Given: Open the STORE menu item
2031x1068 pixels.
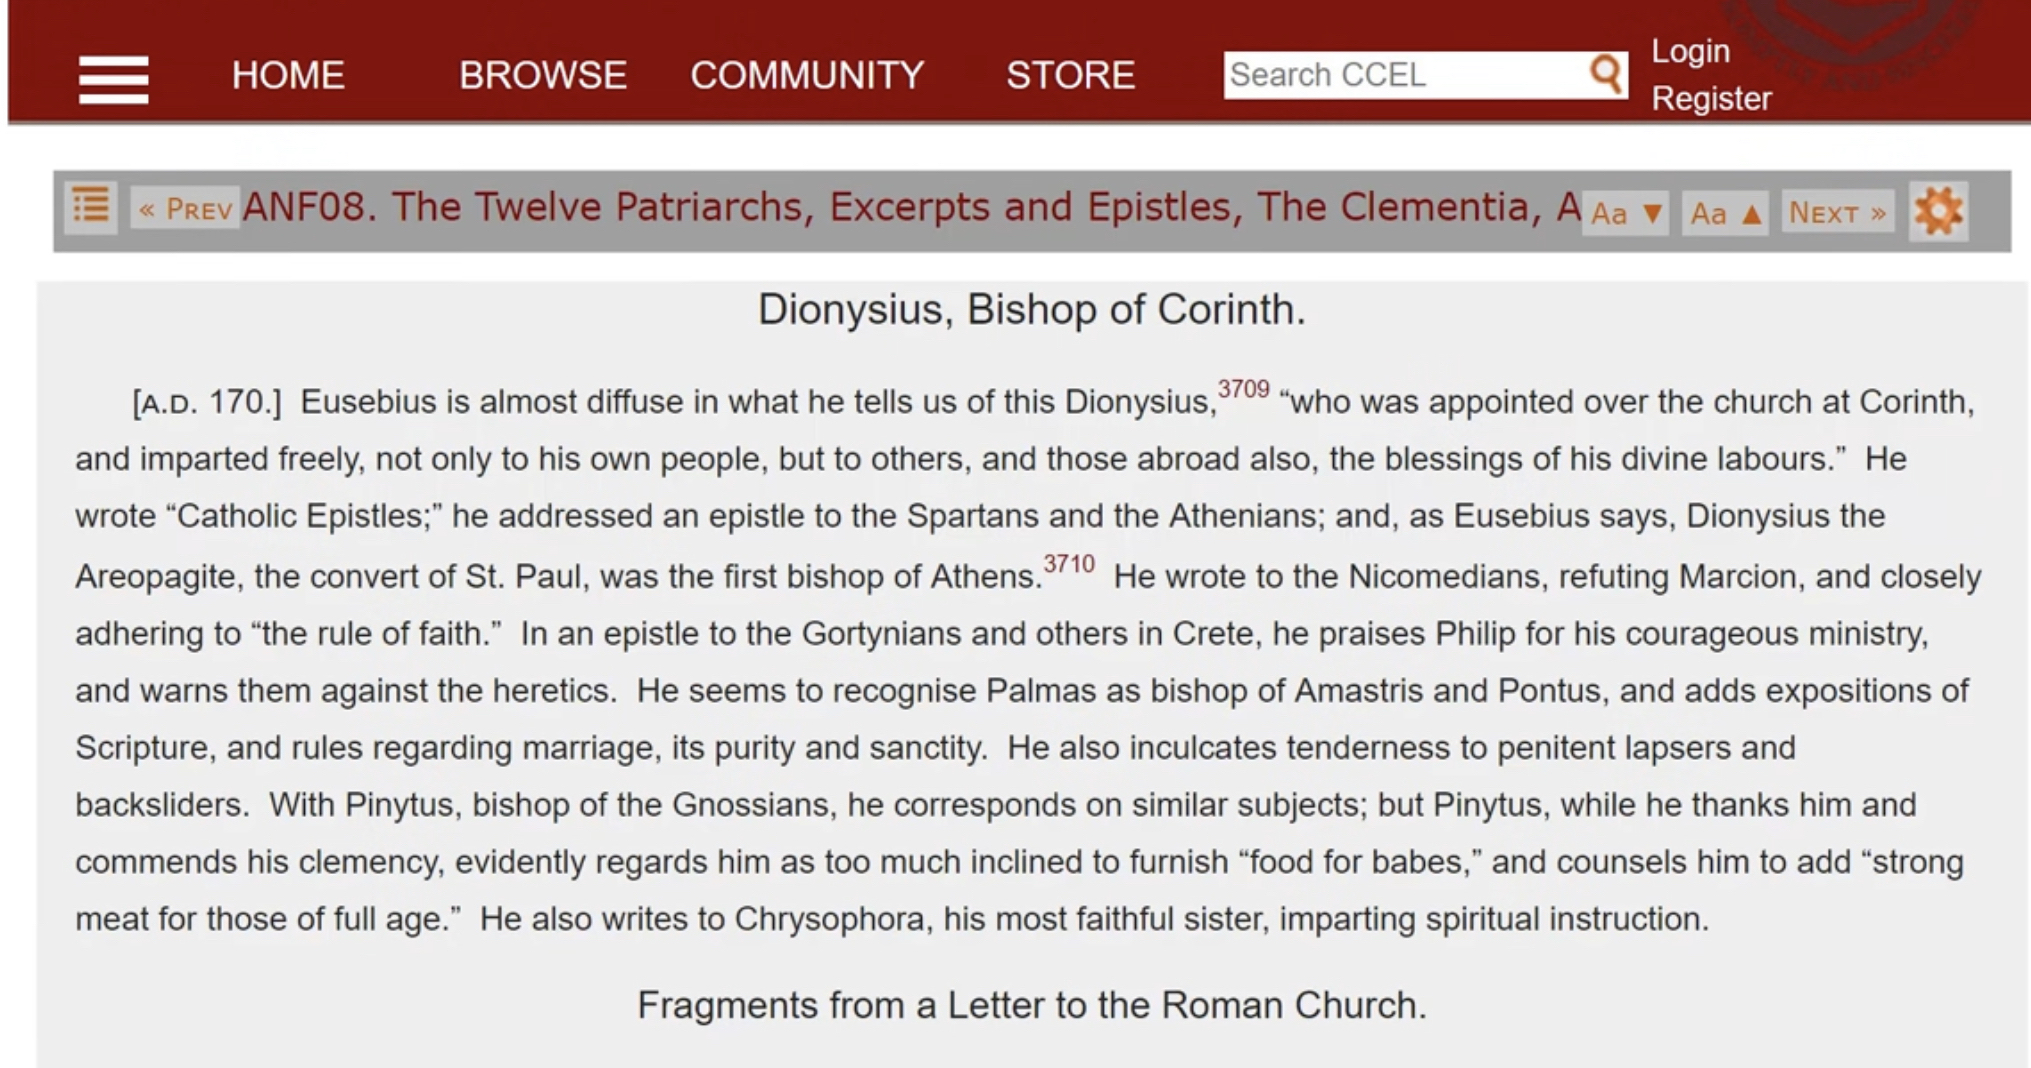Looking at the screenshot, I should (x=1070, y=75).
